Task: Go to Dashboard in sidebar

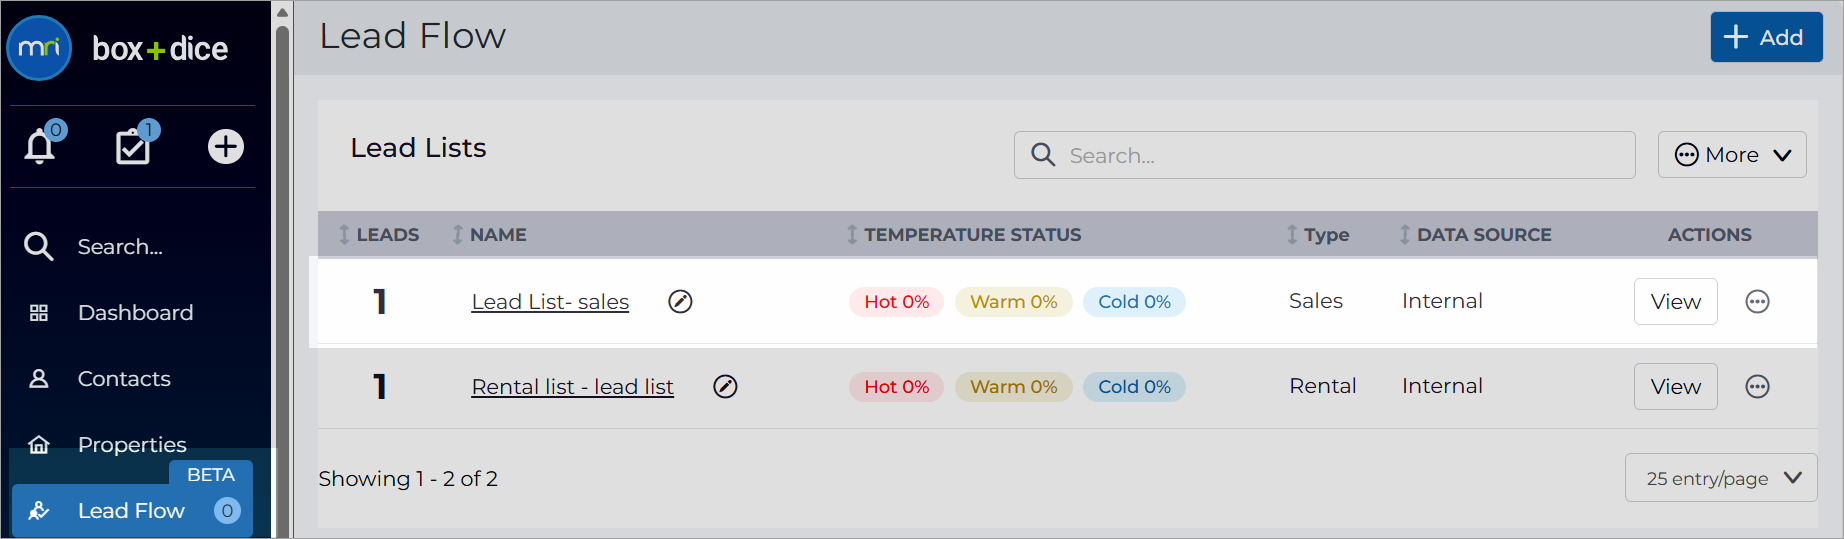Action: 135,313
